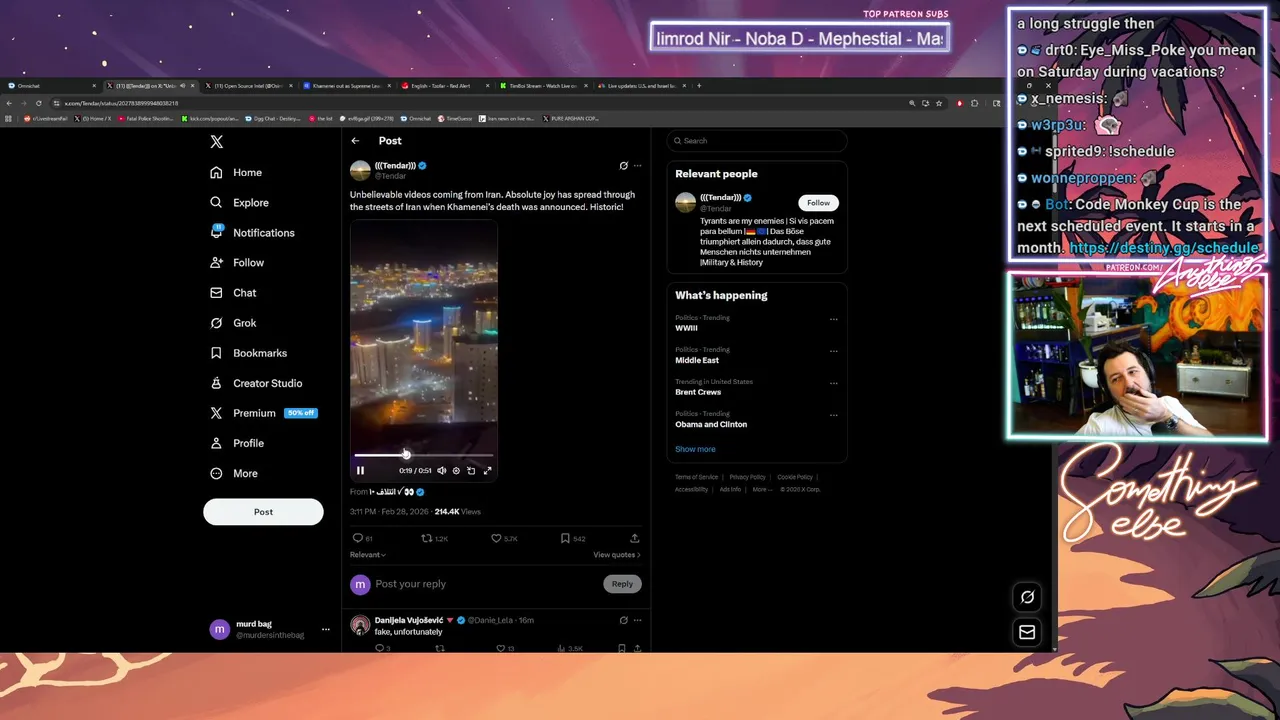
Task: Bookmark the post showing 542
Action: coord(573,538)
